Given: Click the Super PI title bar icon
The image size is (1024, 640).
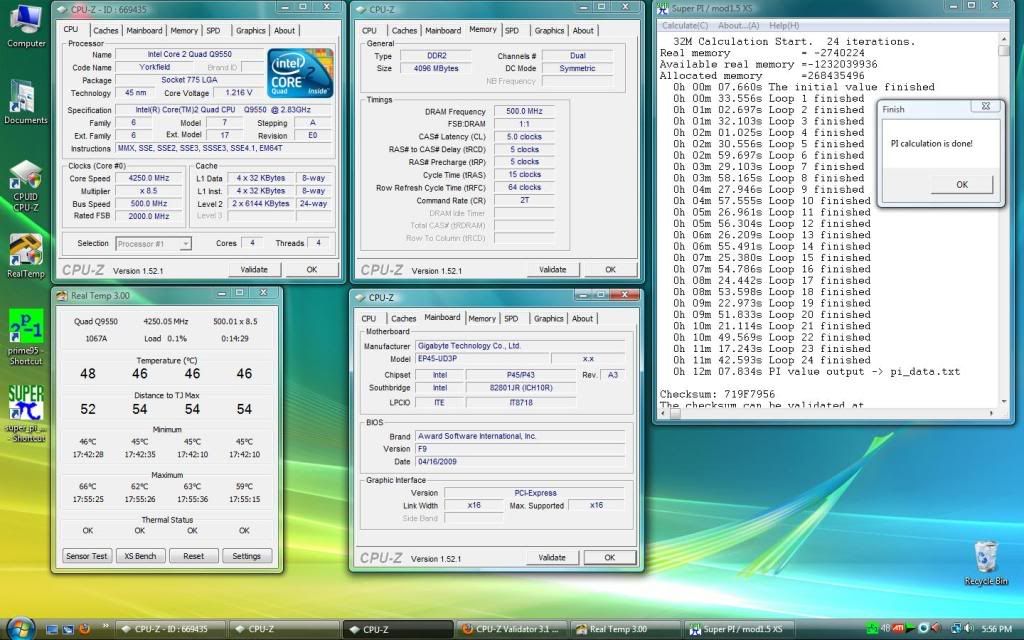Looking at the screenshot, I should click(x=664, y=8).
